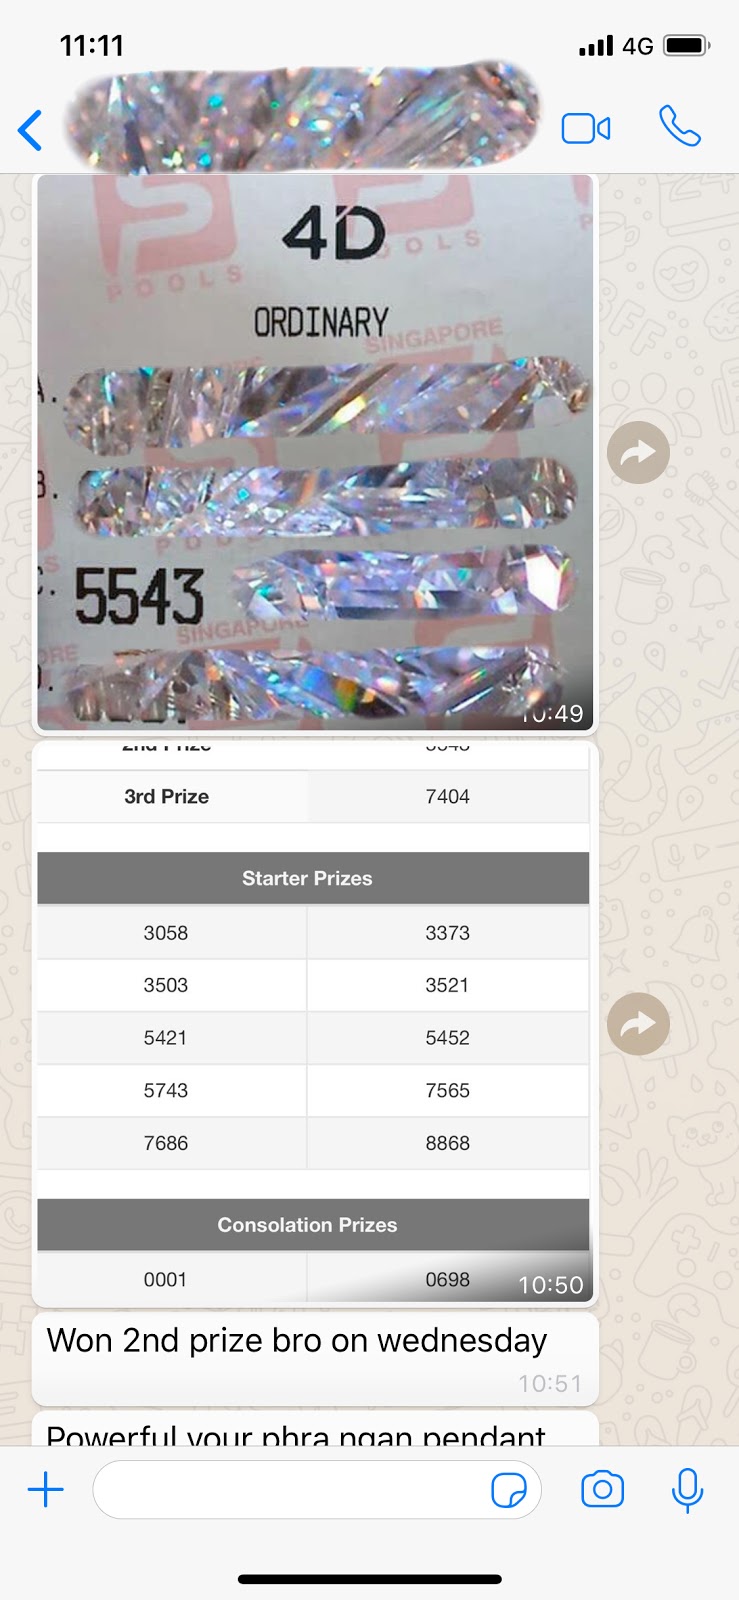The image size is (739, 1600).
Task: Open the sticker picker in message box
Action: point(509,1490)
